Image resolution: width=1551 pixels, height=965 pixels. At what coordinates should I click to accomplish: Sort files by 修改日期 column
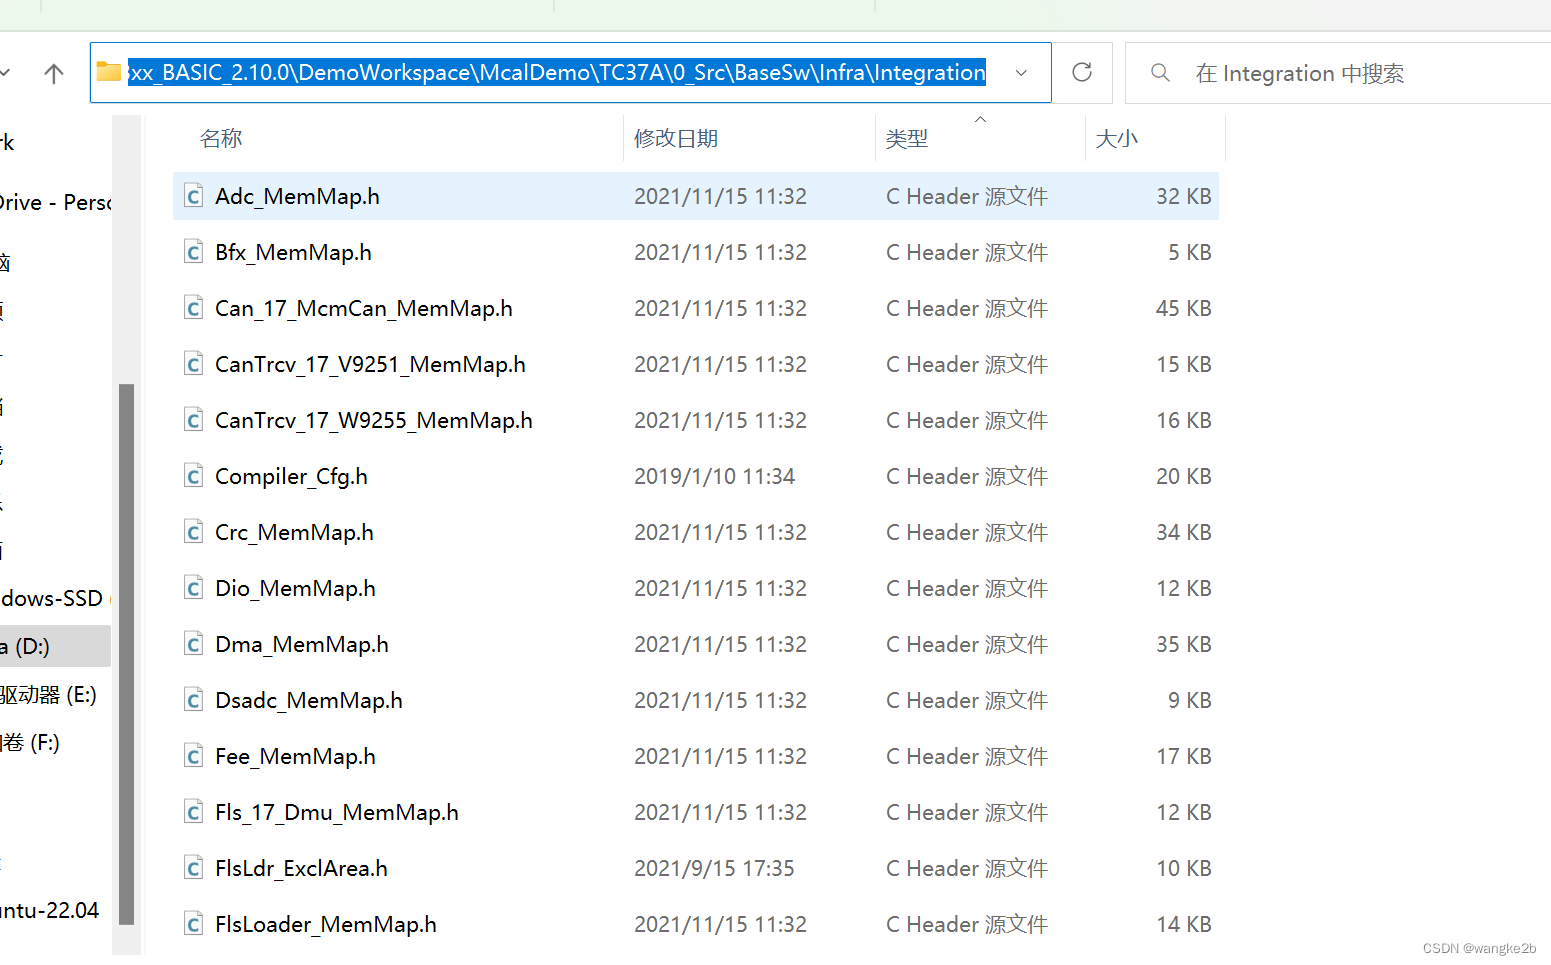tap(676, 138)
